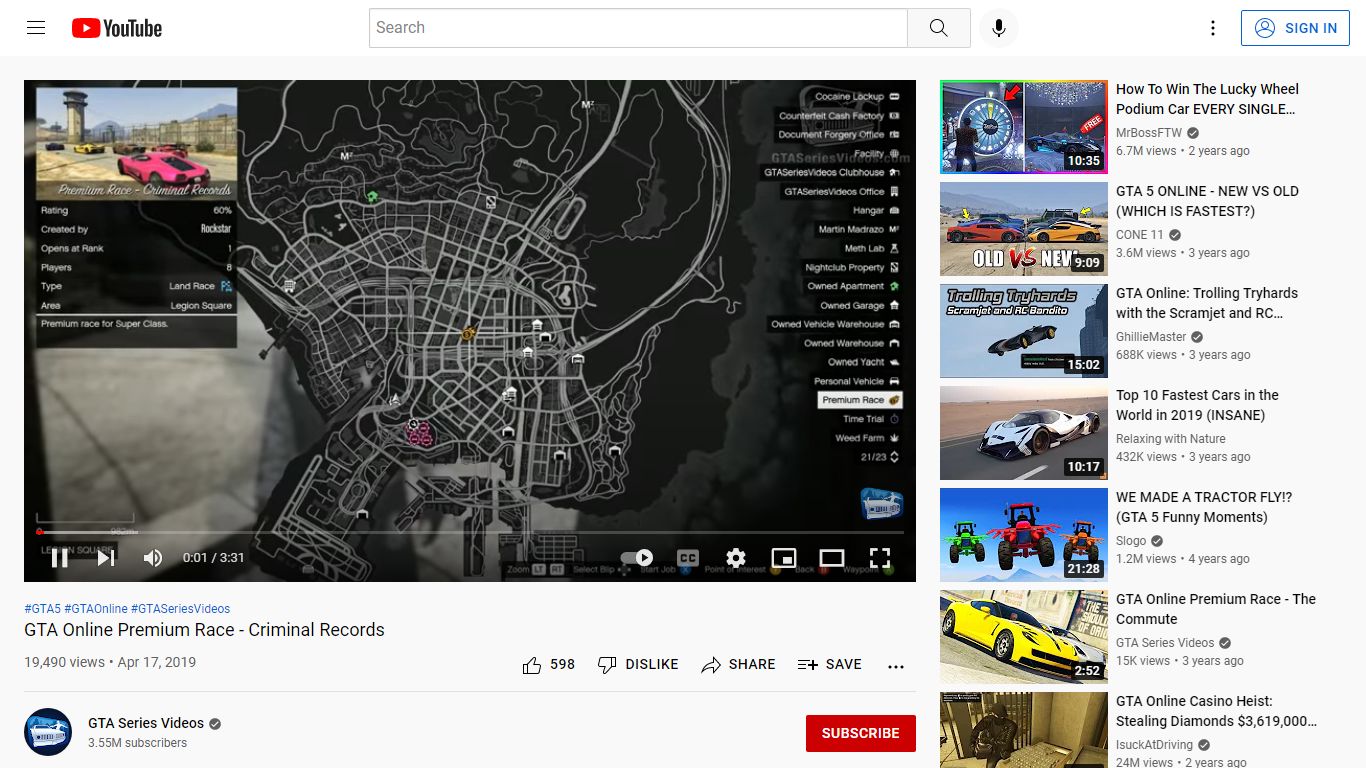Click the search magnifier button

(x=938, y=28)
